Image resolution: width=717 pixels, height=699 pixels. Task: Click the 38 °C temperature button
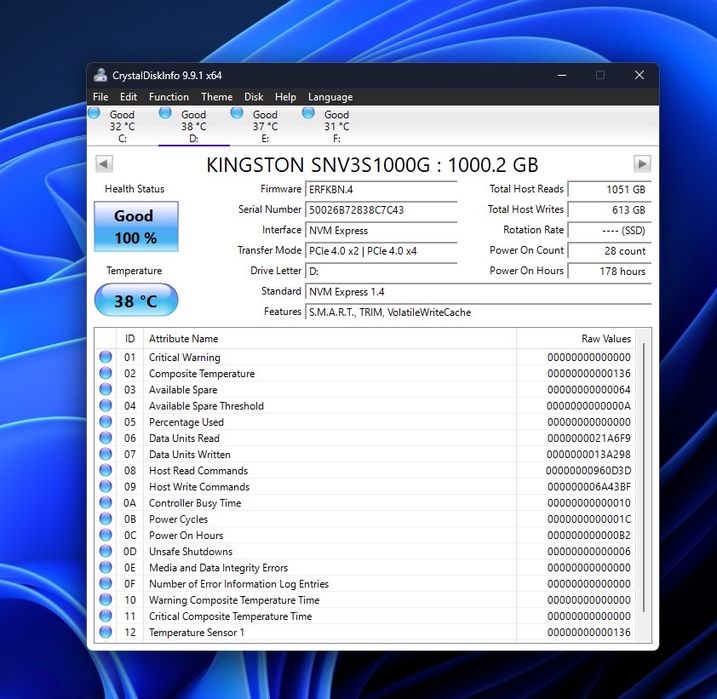pos(136,300)
